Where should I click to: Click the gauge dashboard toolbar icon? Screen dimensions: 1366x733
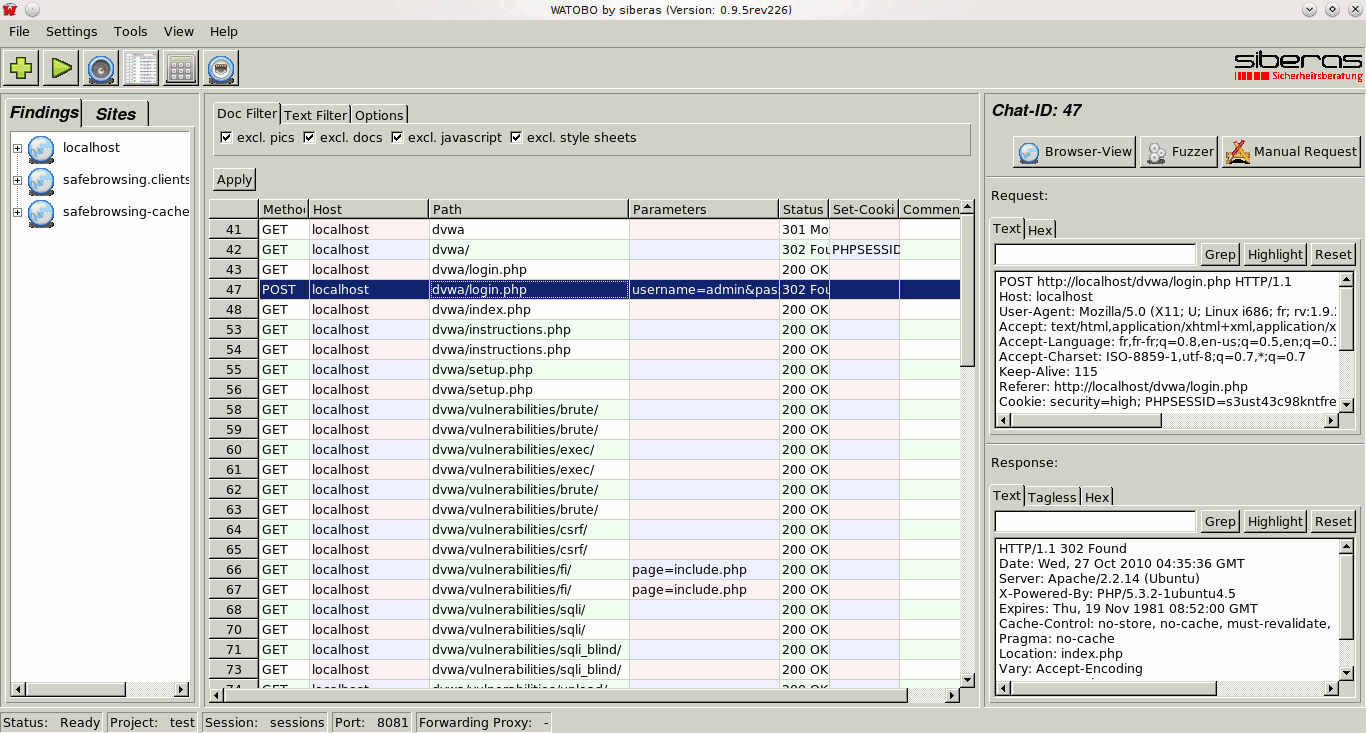tap(101, 69)
